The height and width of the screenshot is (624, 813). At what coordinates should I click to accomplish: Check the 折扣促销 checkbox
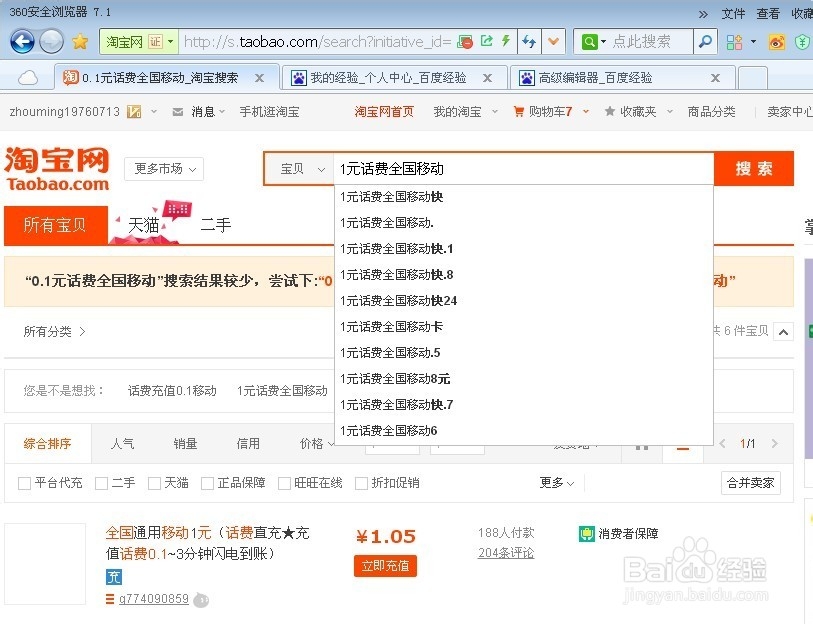[x=361, y=483]
